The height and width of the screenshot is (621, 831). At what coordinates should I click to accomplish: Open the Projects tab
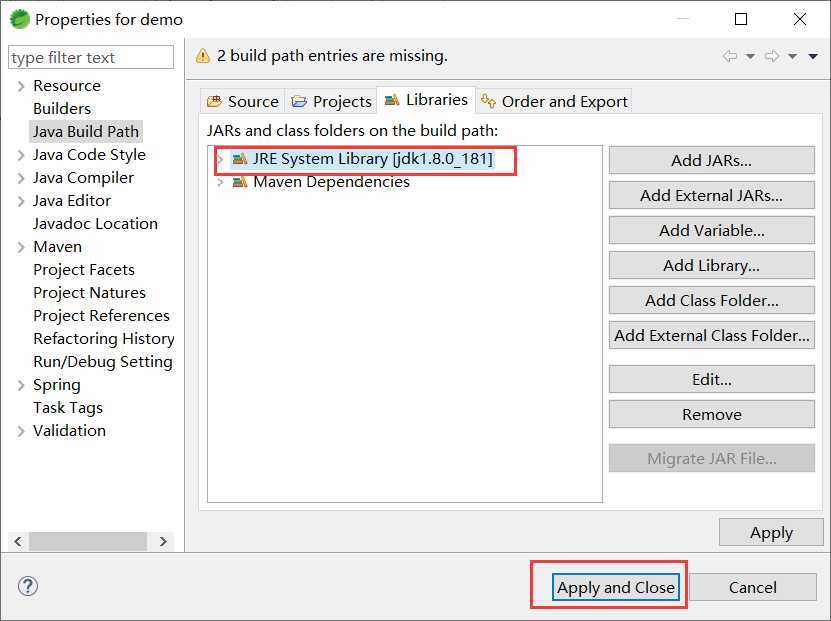(x=332, y=101)
